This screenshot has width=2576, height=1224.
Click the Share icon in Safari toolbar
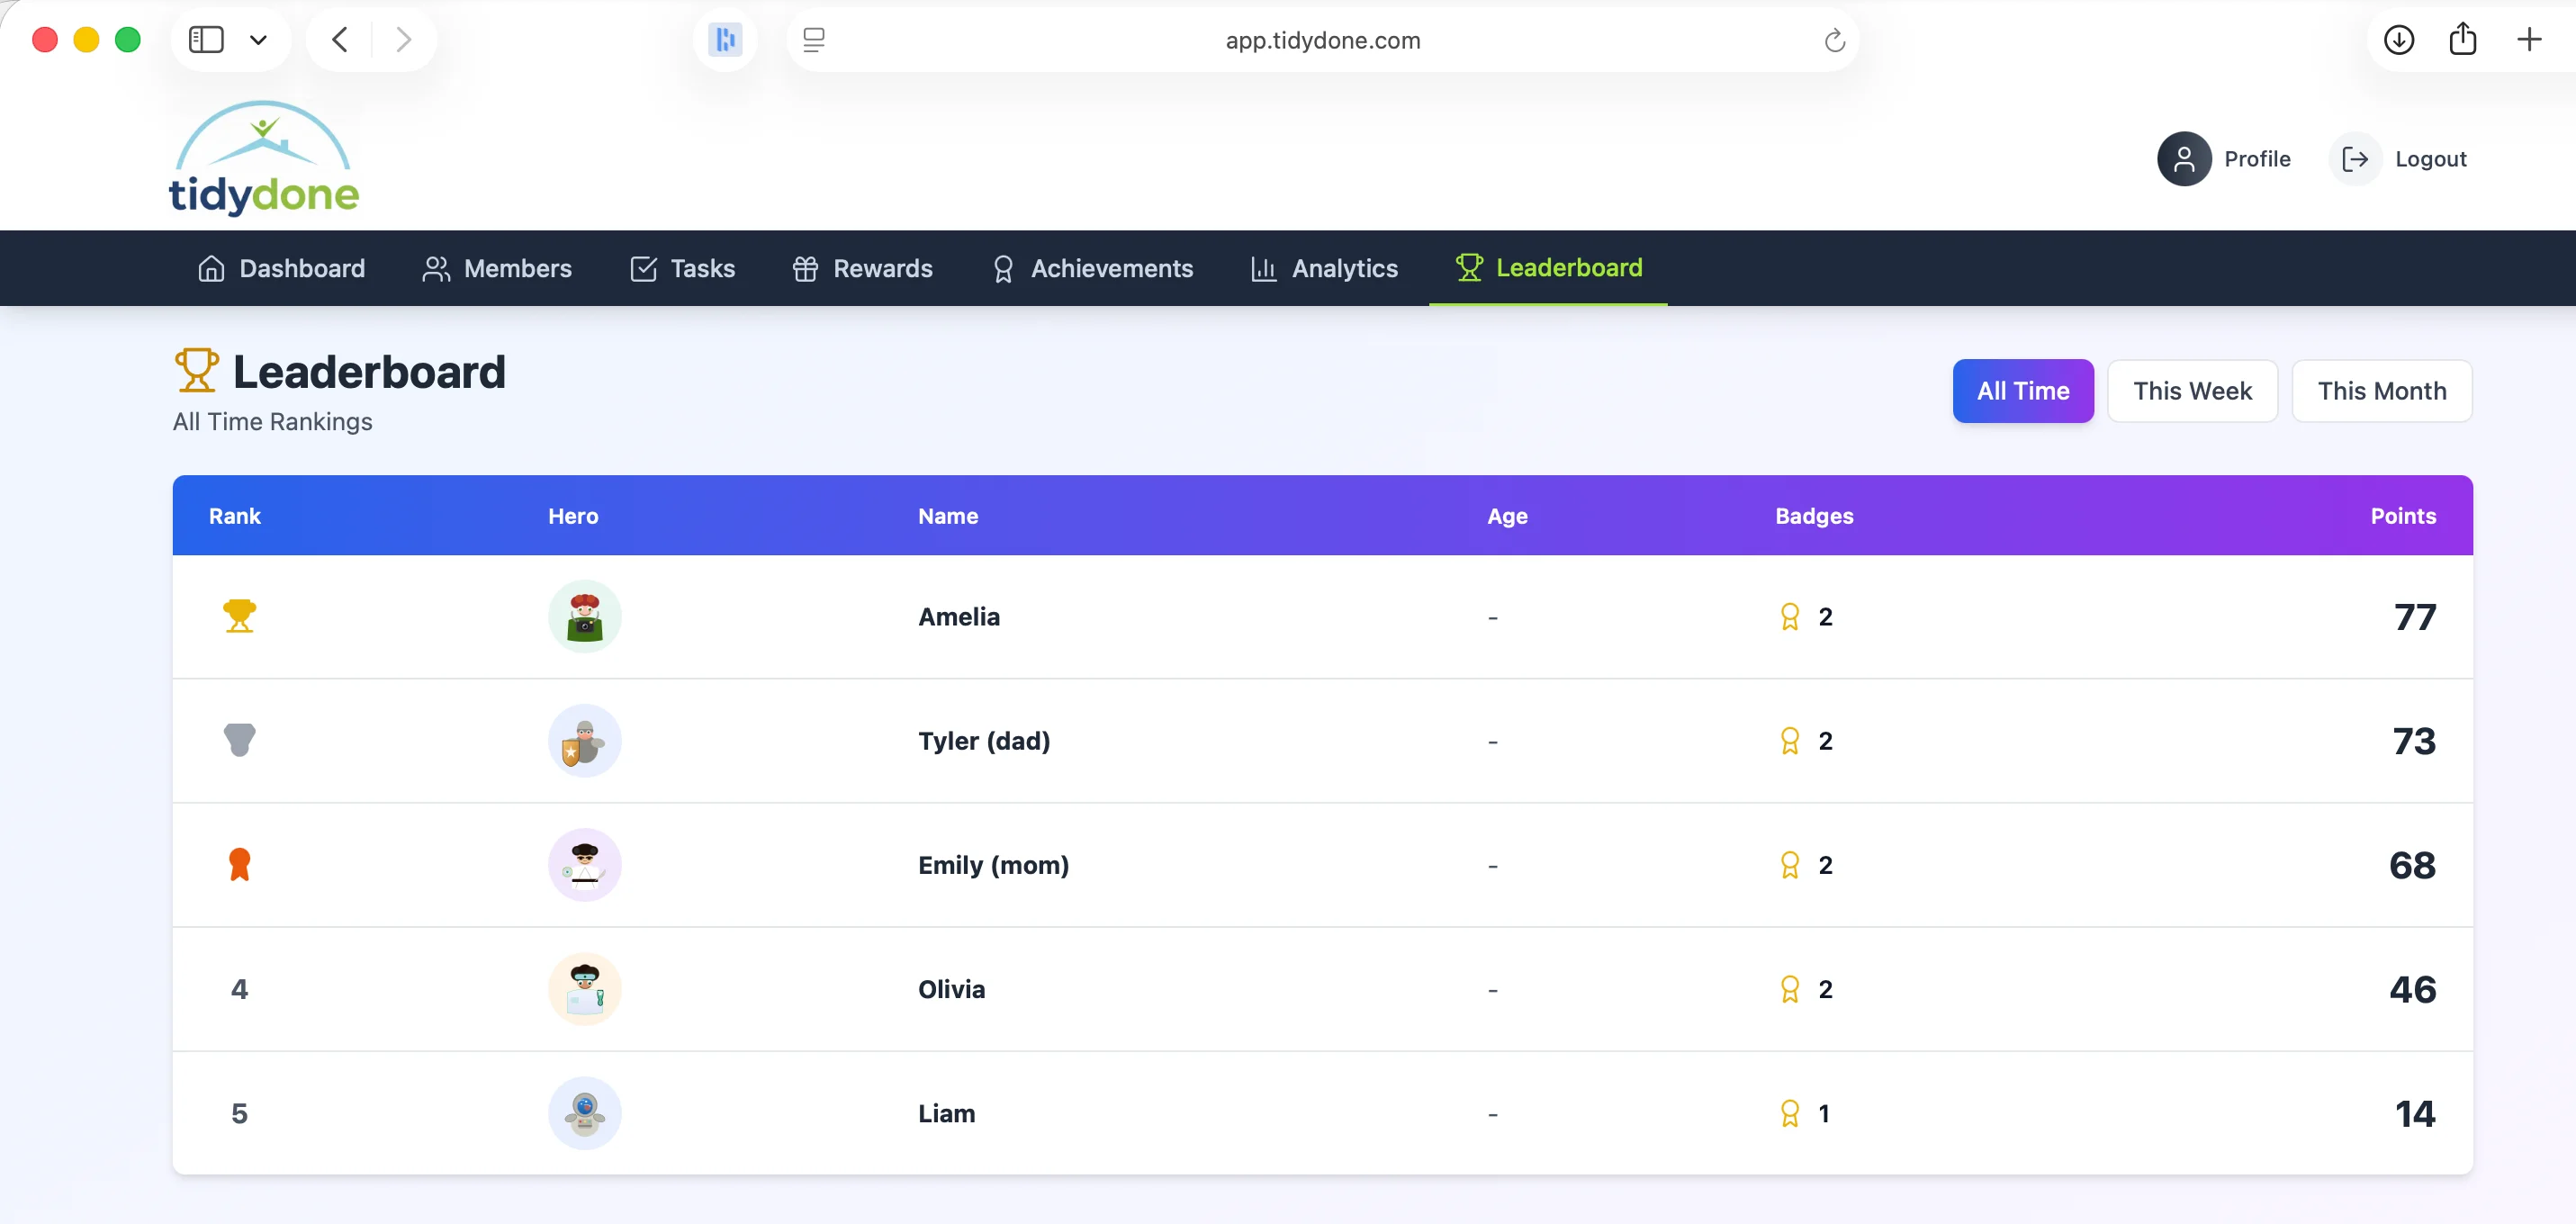click(2463, 39)
